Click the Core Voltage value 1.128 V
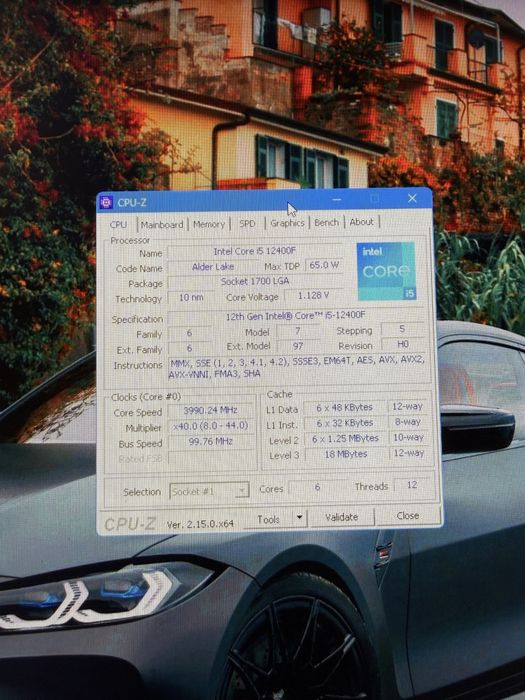This screenshot has height=700, width=525. pyautogui.click(x=313, y=295)
